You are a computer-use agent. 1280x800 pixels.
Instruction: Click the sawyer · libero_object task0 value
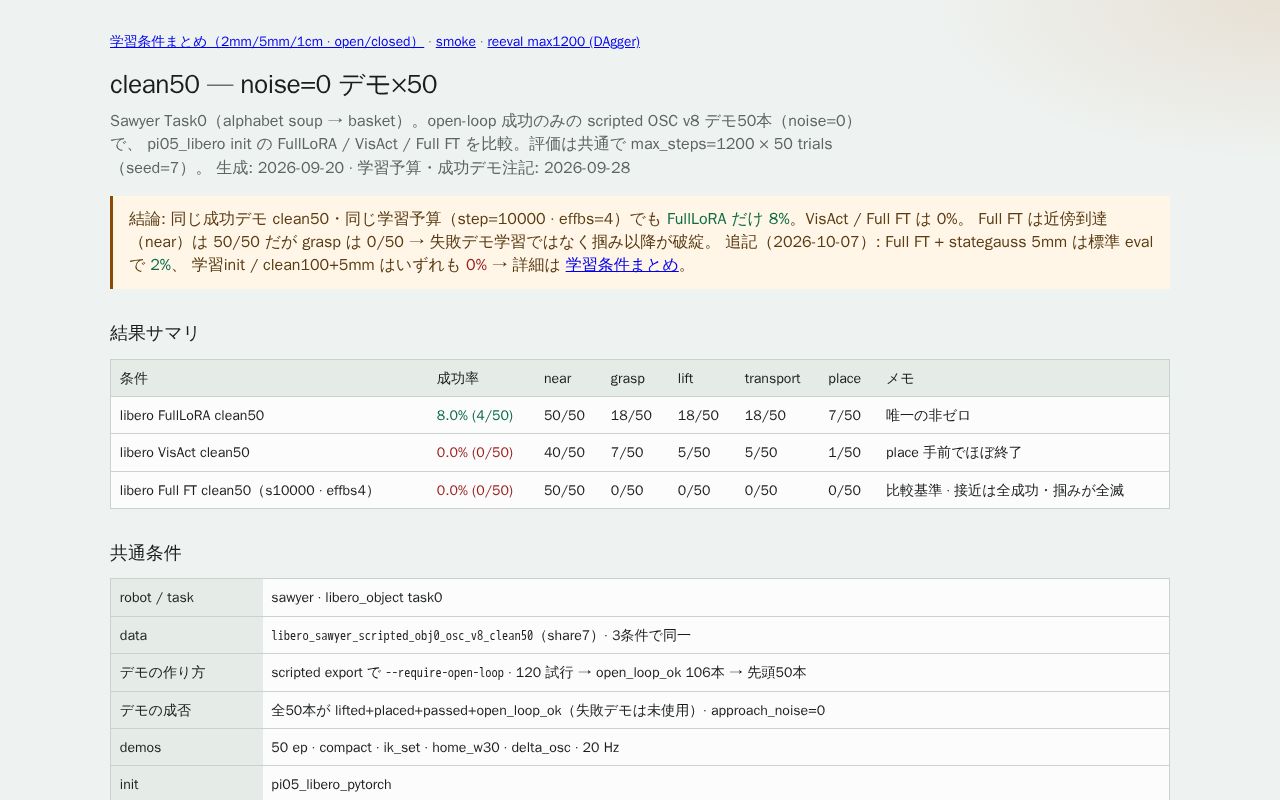pyautogui.click(x=357, y=597)
